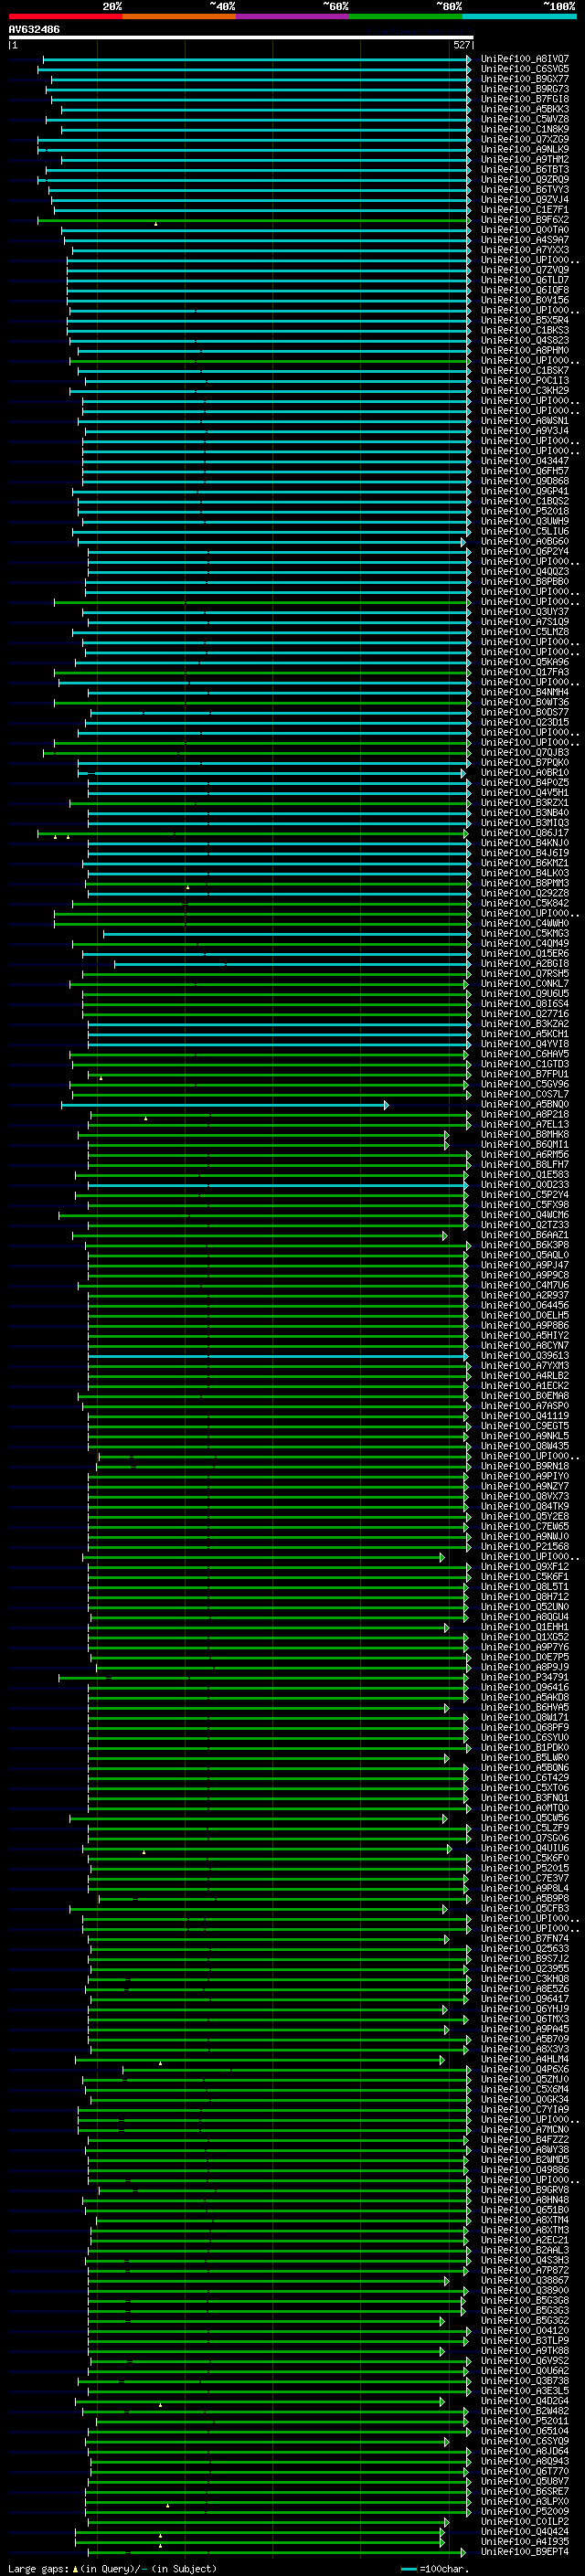
Task: Click the UniRef100_A4S9A7 label
Action: click(x=524, y=240)
